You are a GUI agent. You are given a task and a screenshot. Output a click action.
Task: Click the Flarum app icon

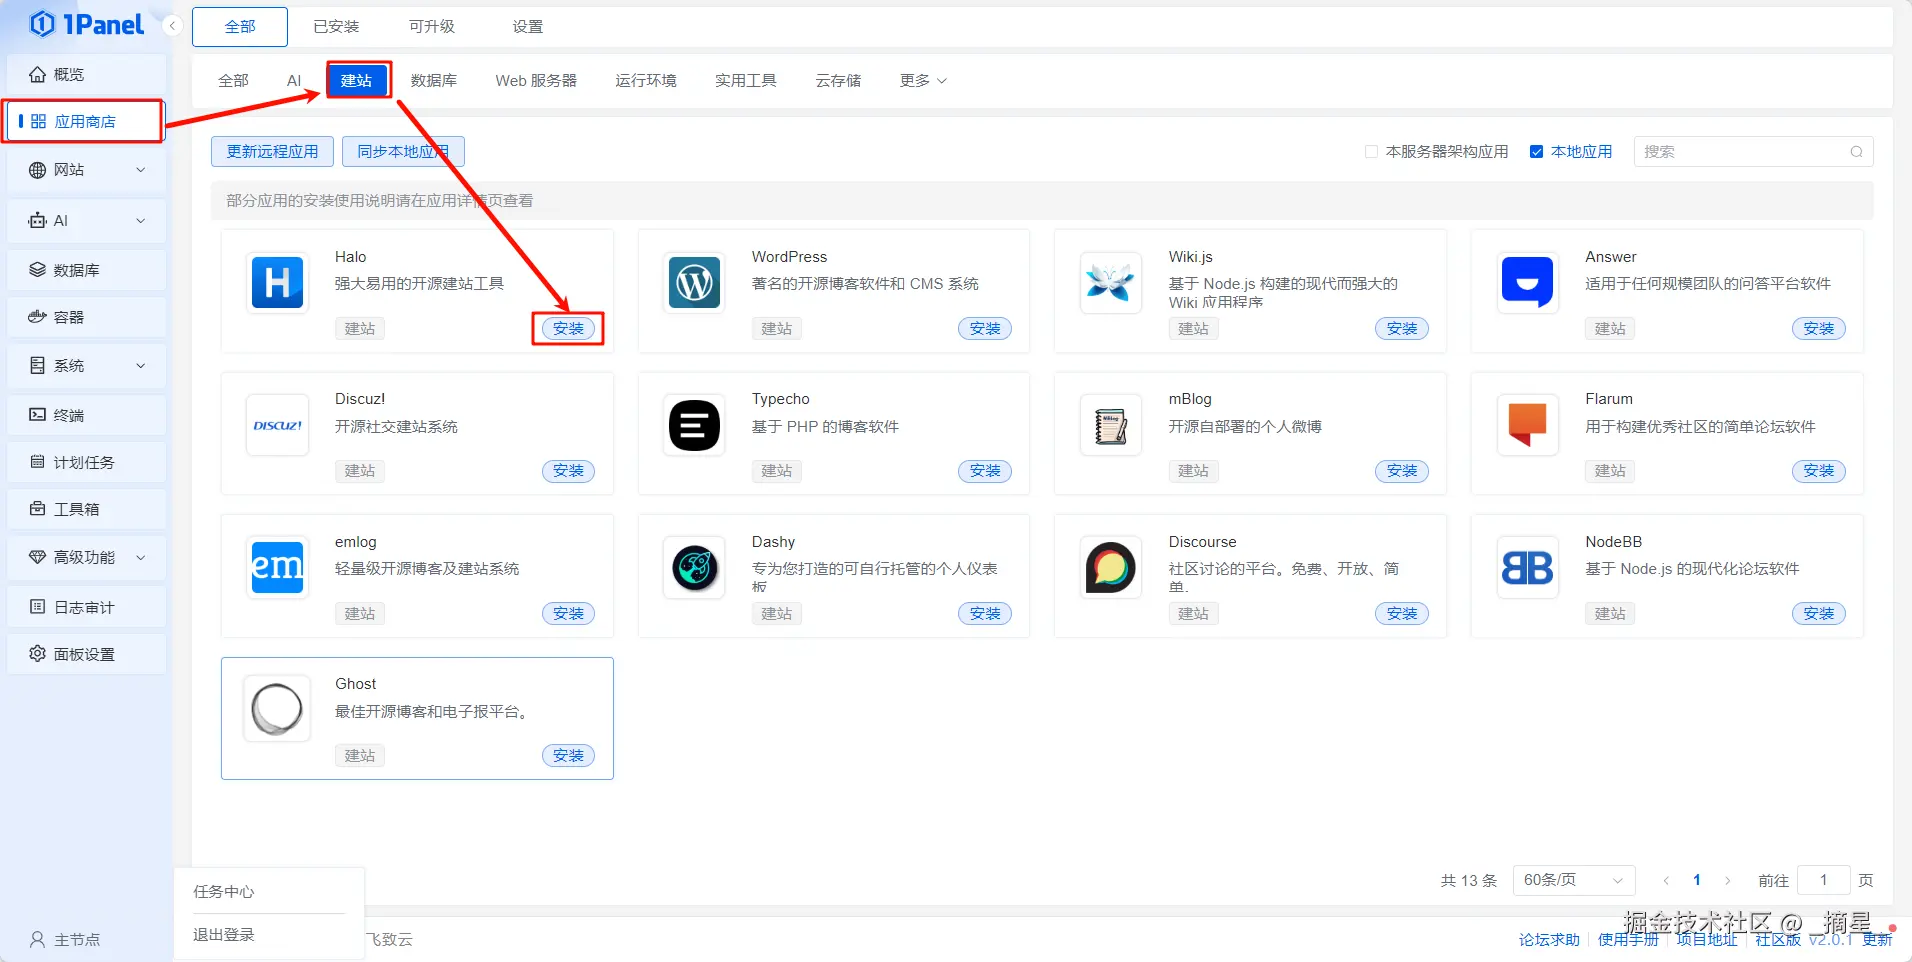tap(1527, 425)
